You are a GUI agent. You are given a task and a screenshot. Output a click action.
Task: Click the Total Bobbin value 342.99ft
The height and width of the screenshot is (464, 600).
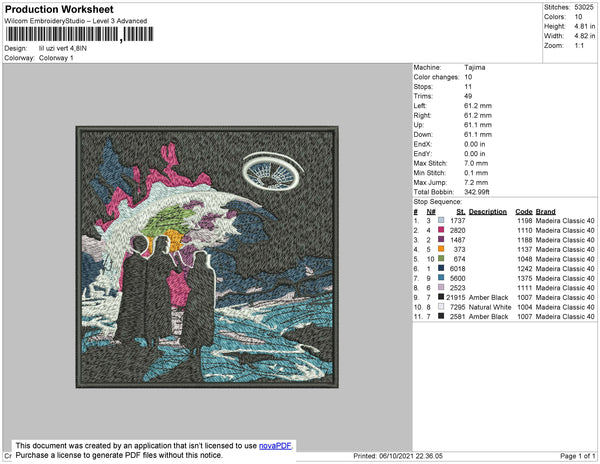click(477, 192)
